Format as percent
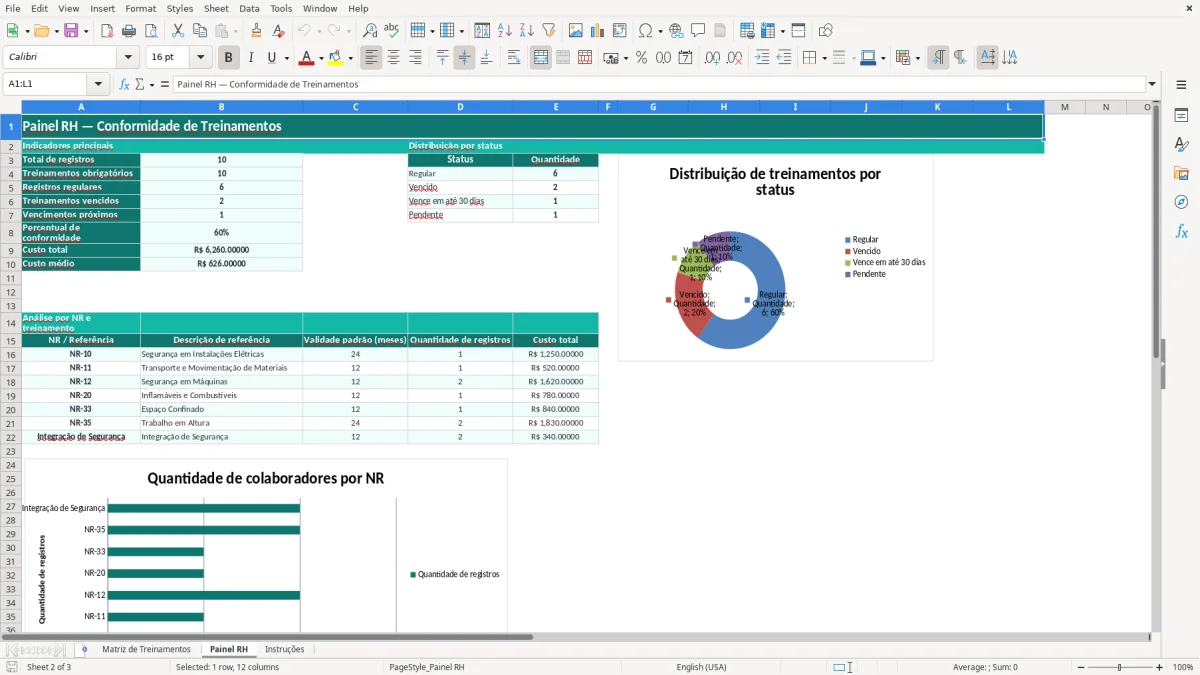The width and height of the screenshot is (1200, 675). click(x=641, y=58)
